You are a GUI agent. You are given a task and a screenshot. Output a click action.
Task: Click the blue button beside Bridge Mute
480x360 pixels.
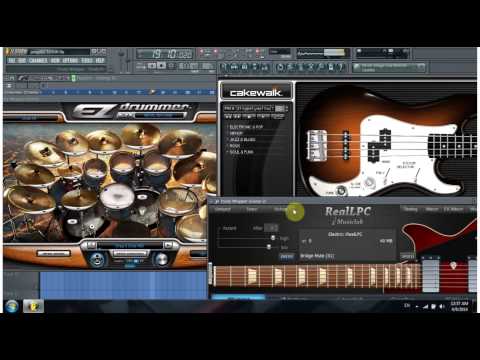(x=287, y=256)
